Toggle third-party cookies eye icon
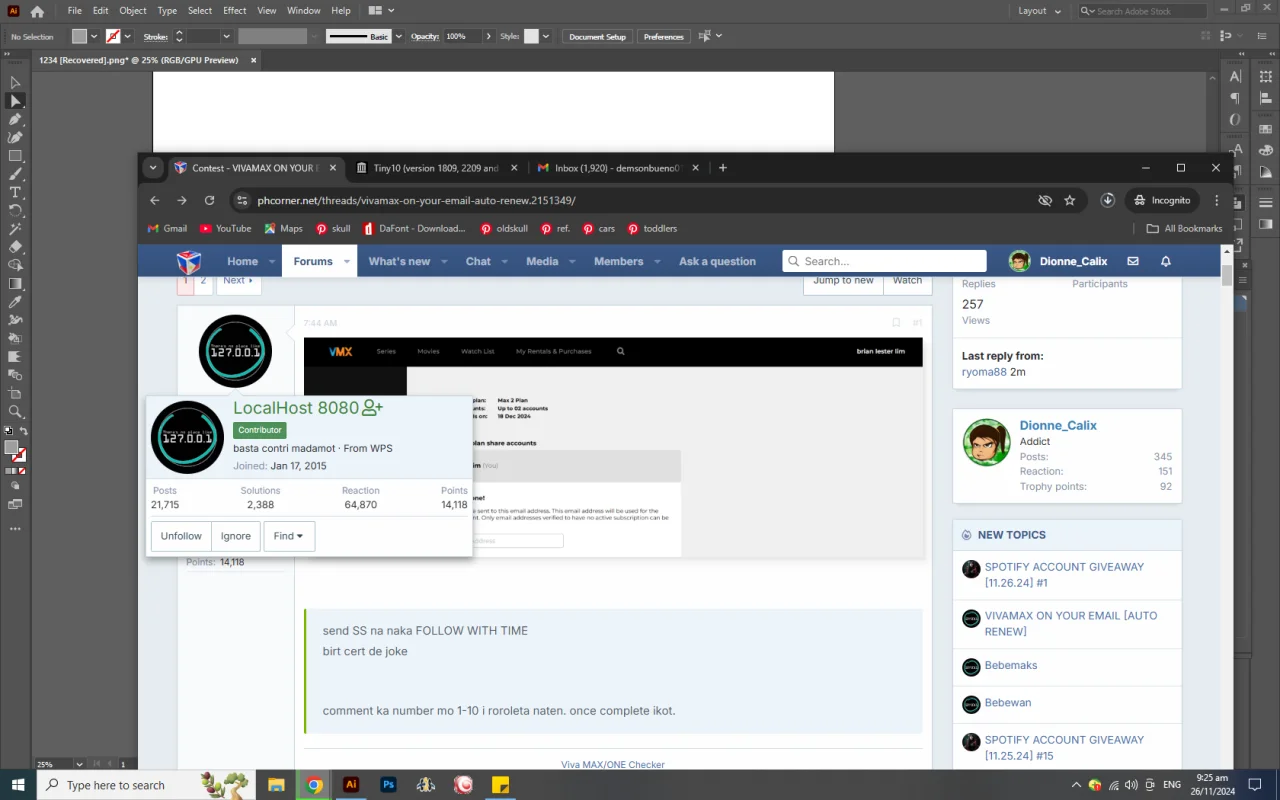This screenshot has width=1280, height=800. [1045, 200]
